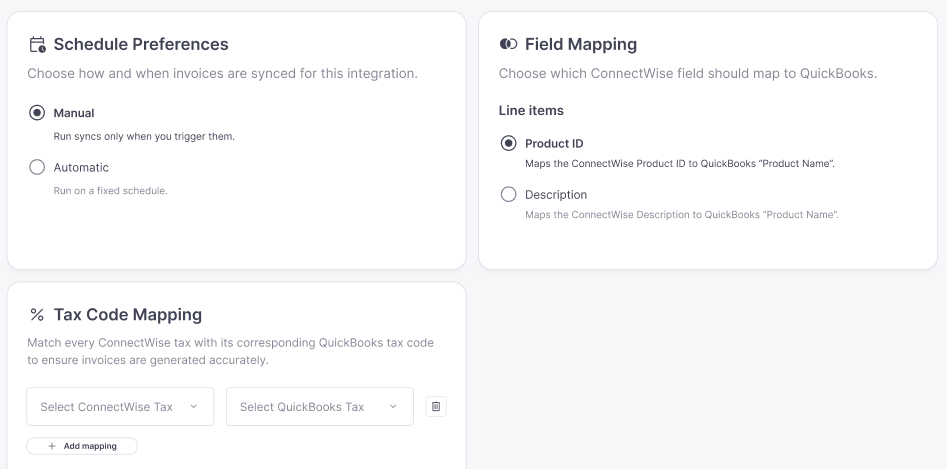The image size is (947, 469).
Task: Click the Field Mapping overlapping circles icon
Action: (x=509, y=44)
